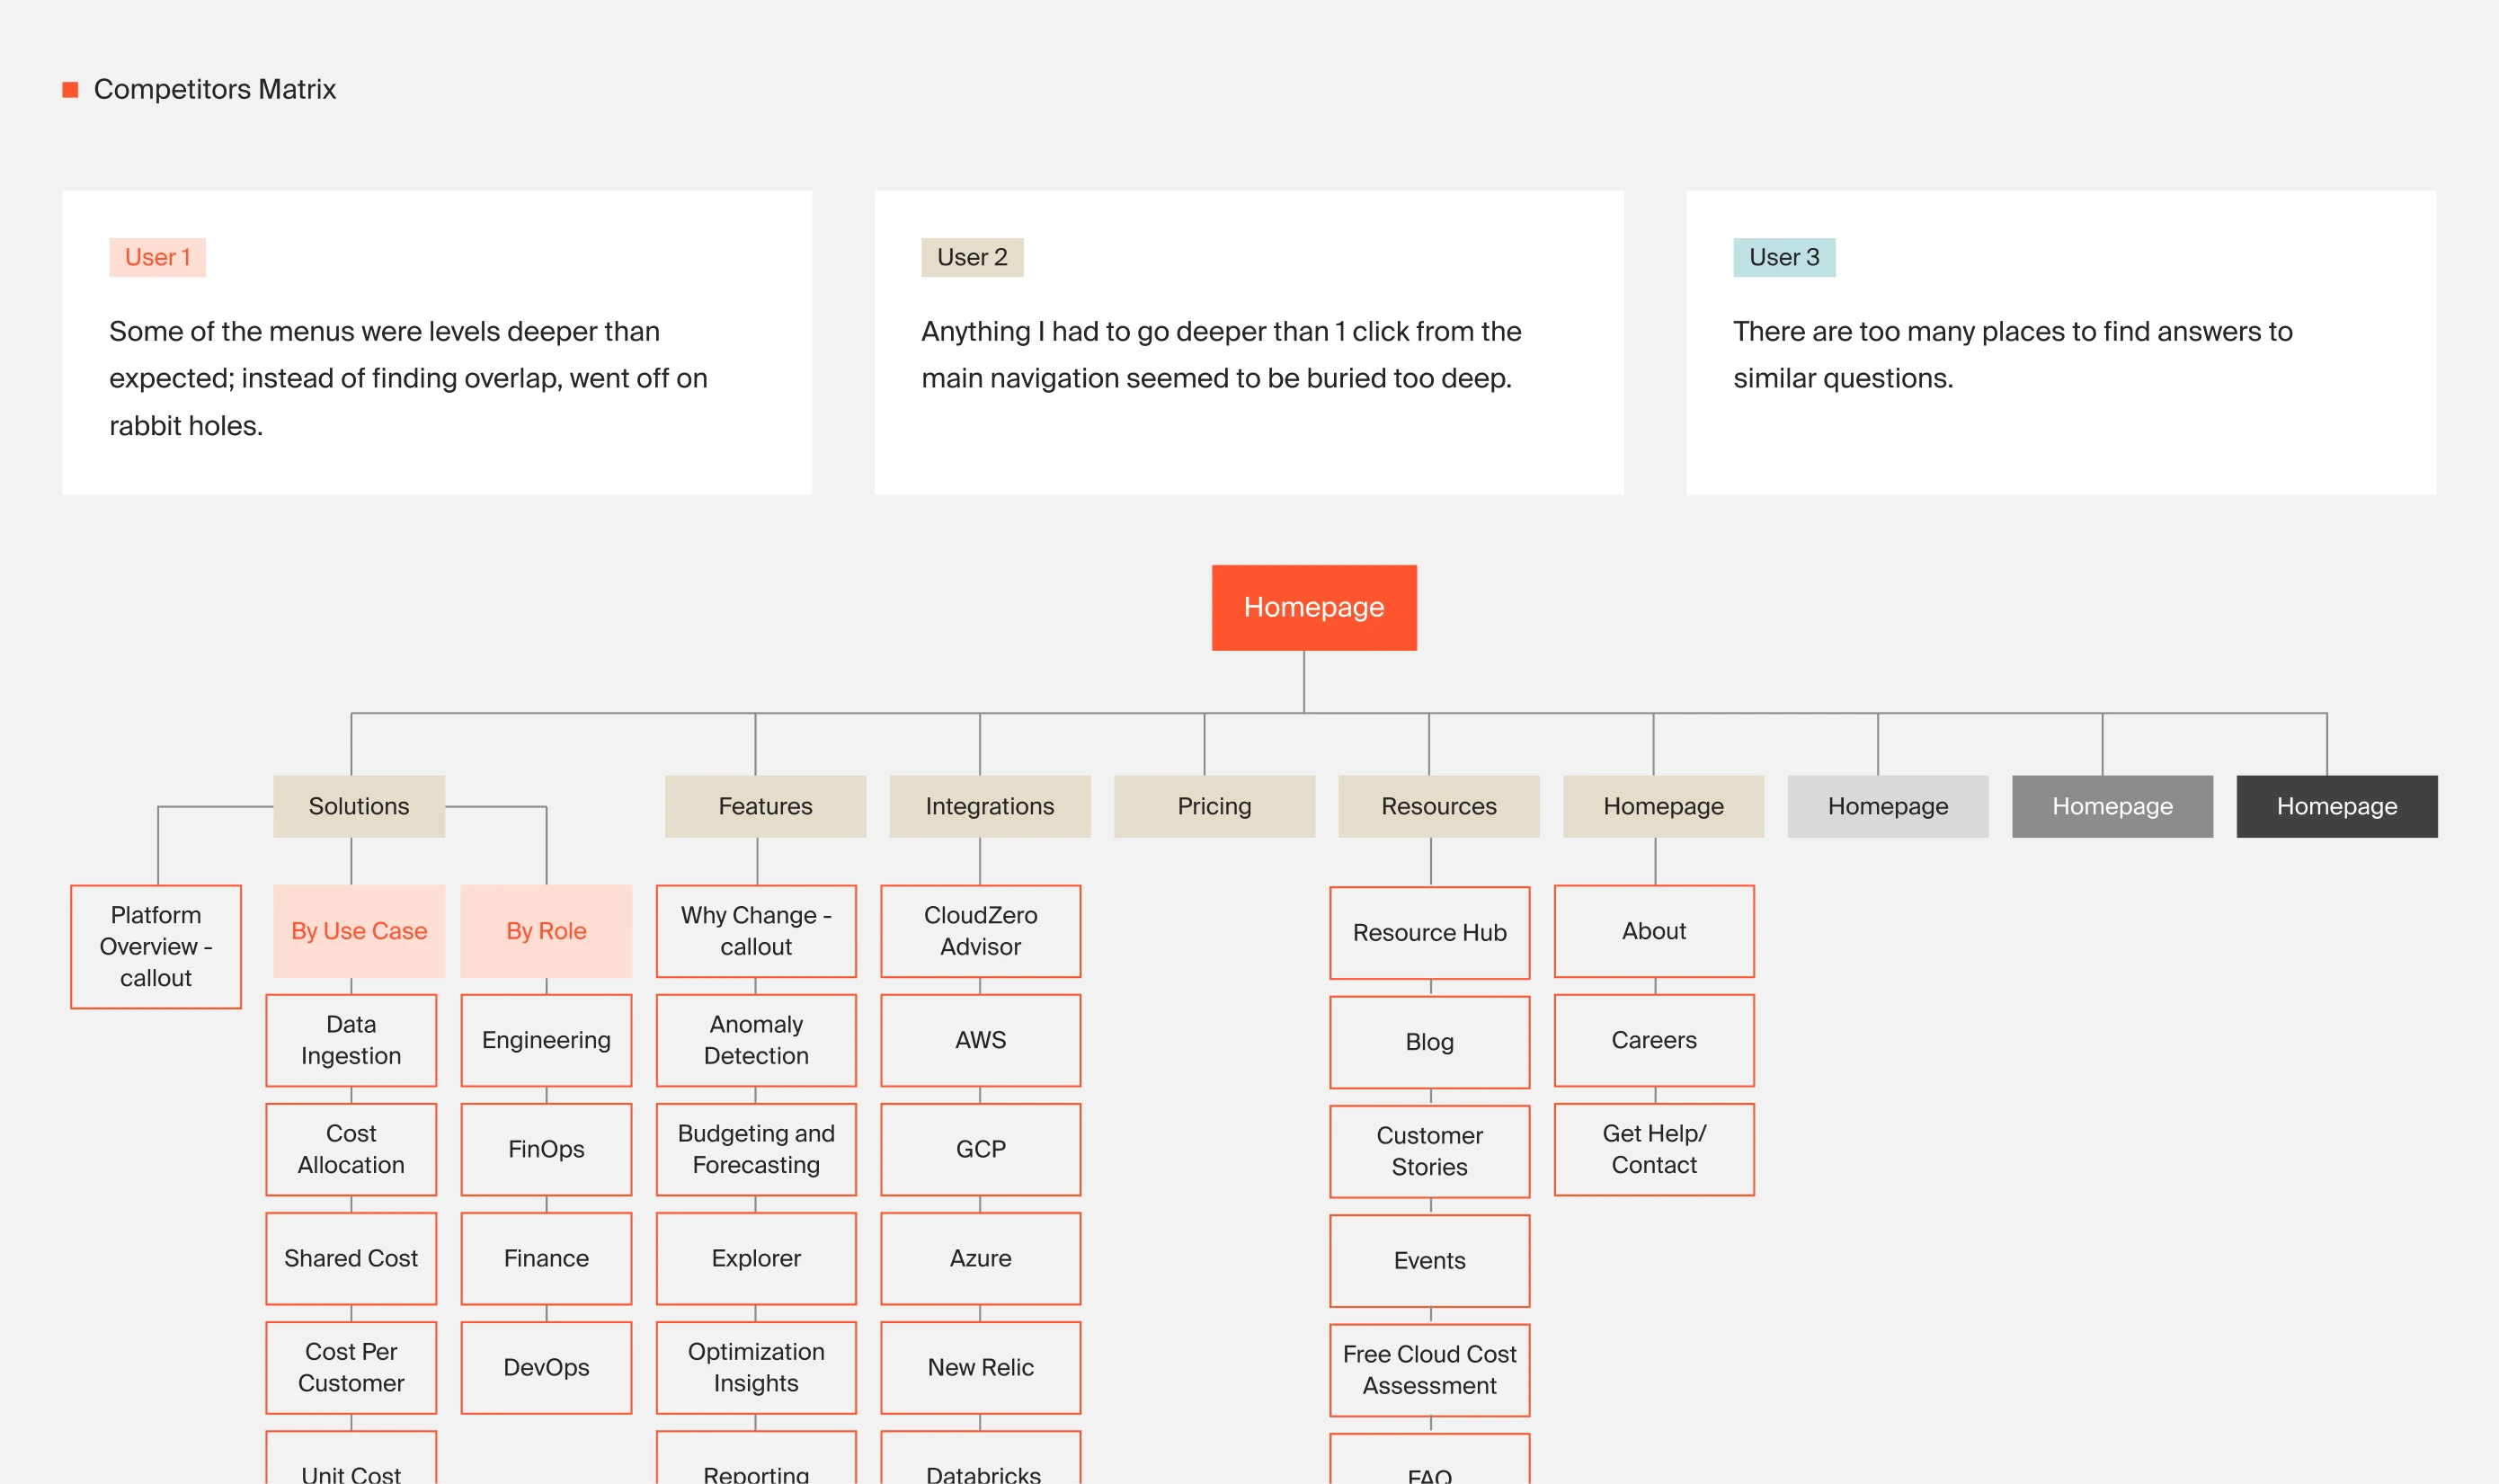Click the Integrations node
Image resolution: width=2499 pixels, height=1484 pixels.
click(x=989, y=806)
